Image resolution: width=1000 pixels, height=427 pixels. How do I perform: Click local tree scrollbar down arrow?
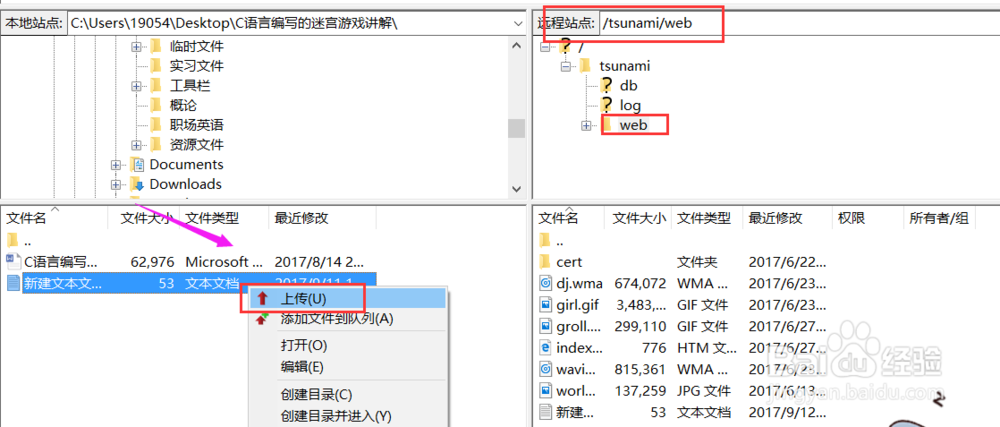pyautogui.click(x=517, y=189)
